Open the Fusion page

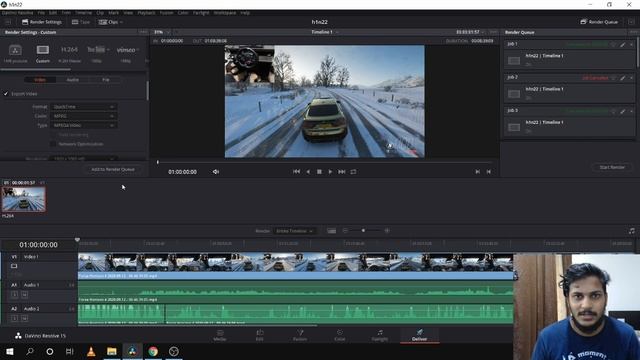pyautogui.click(x=300, y=335)
